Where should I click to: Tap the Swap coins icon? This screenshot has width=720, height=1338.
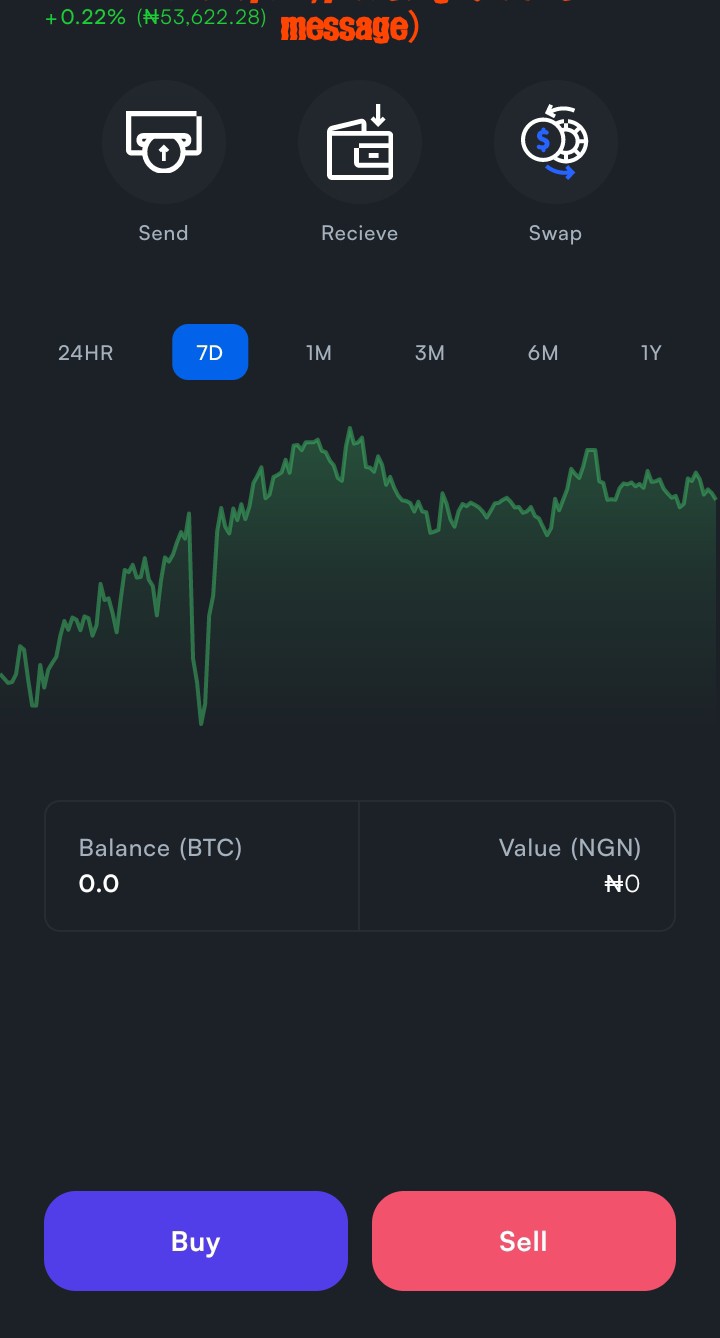555,142
